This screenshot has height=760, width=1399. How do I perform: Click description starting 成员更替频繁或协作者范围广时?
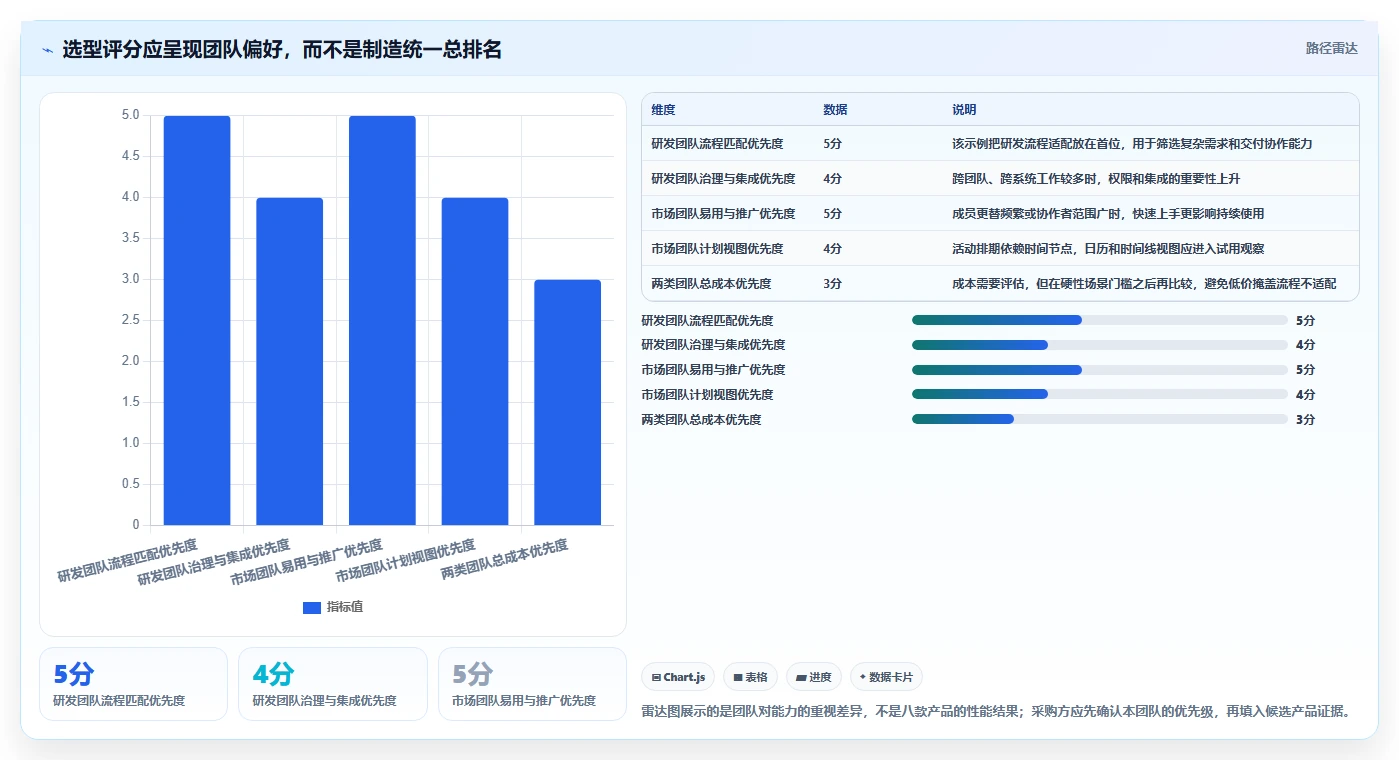[x=1108, y=214]
